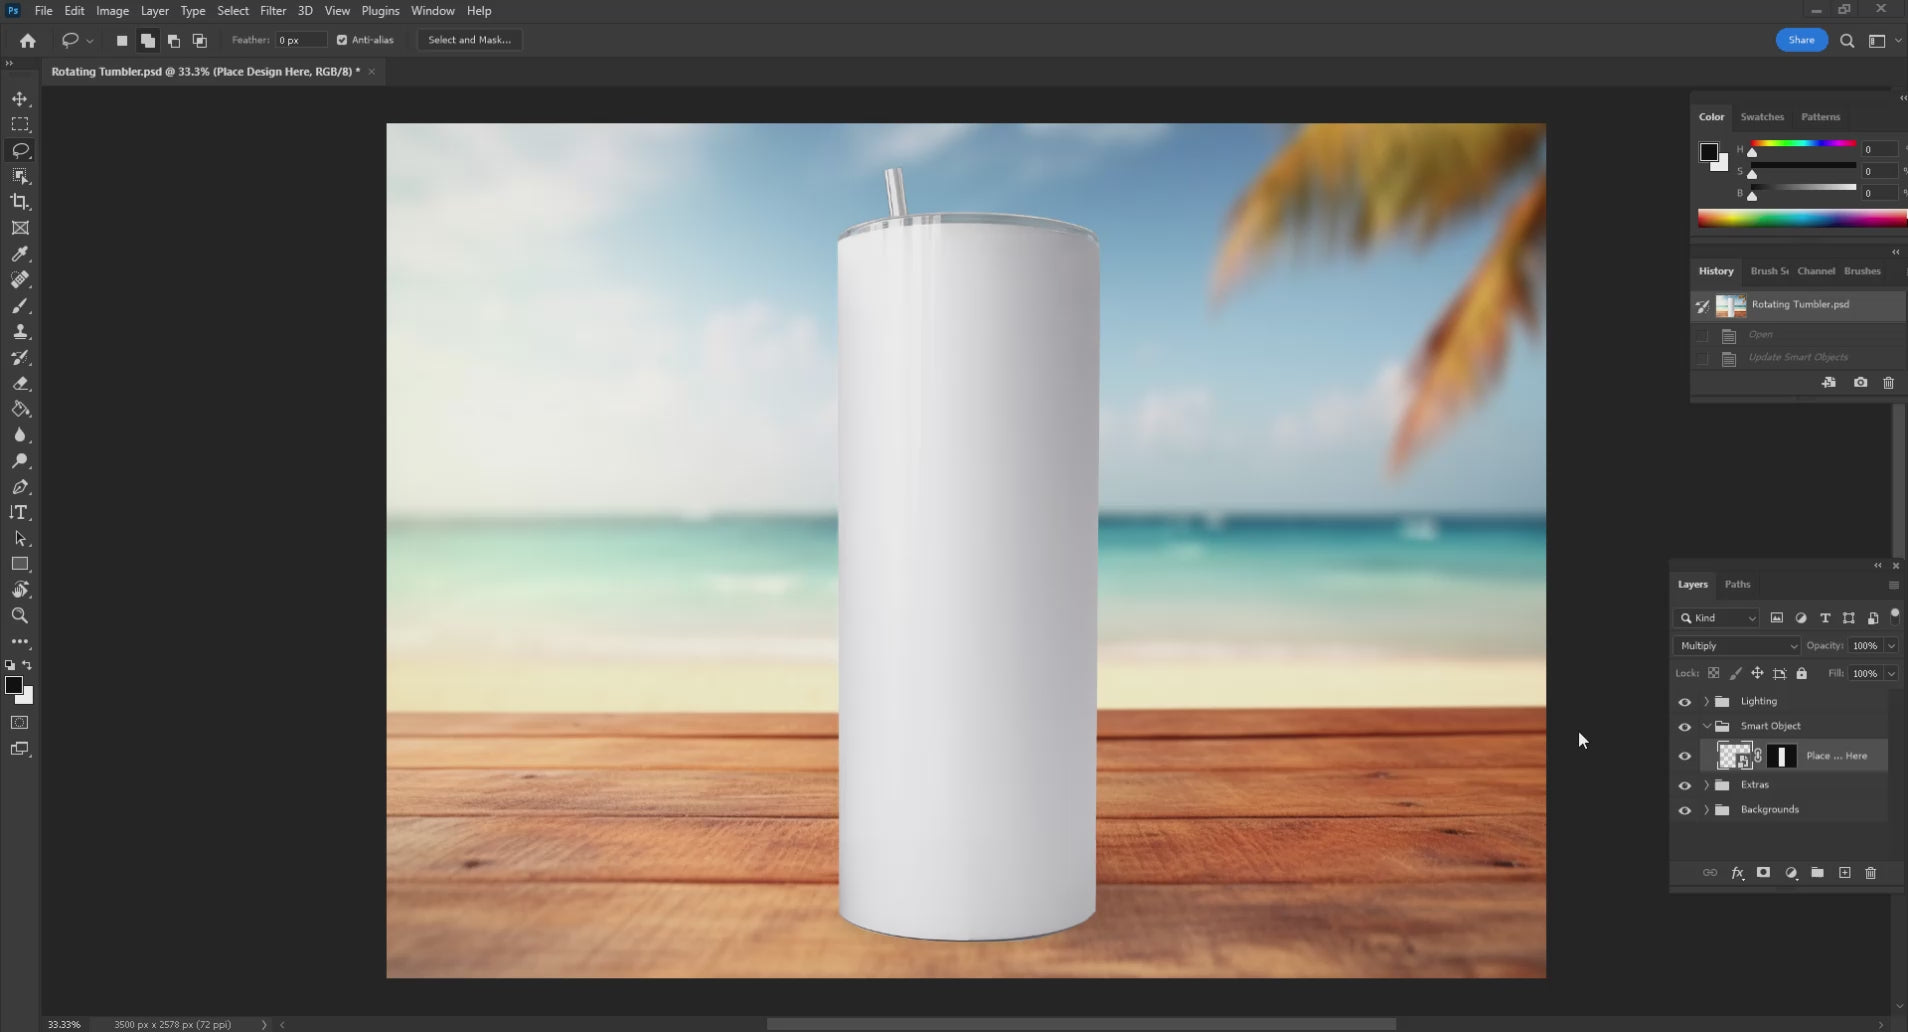Screen dimensions: 1908x1032
Task: Open the File menu
Action: (x=43, y=11)
